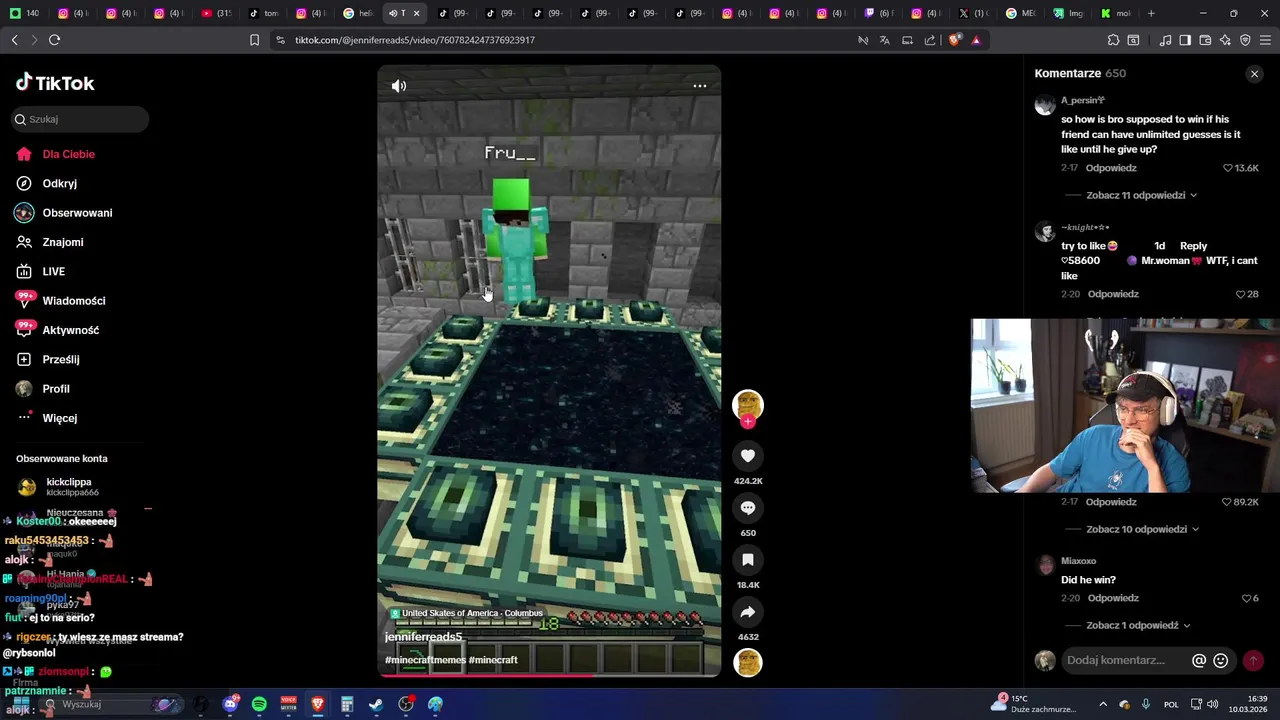Post comment with the red send button
Image resolution: width=1280 pixels, height=720 pixels.
pos(1253,661)
